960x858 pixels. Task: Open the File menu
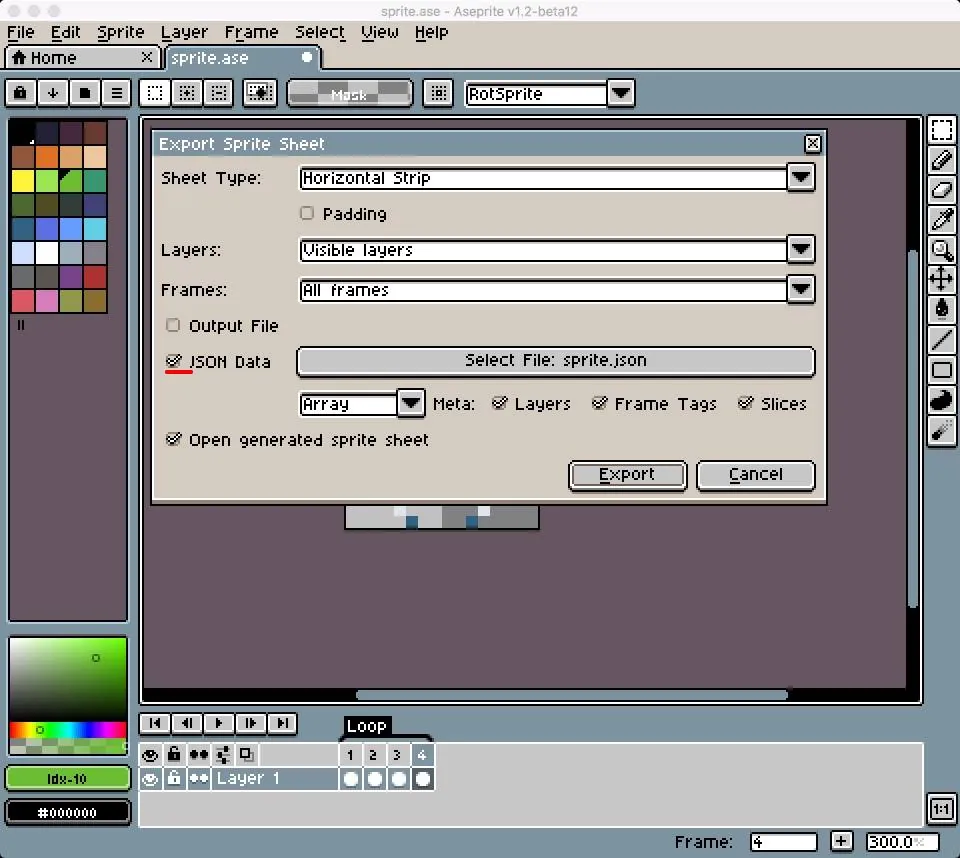click(x=21, y=32)
